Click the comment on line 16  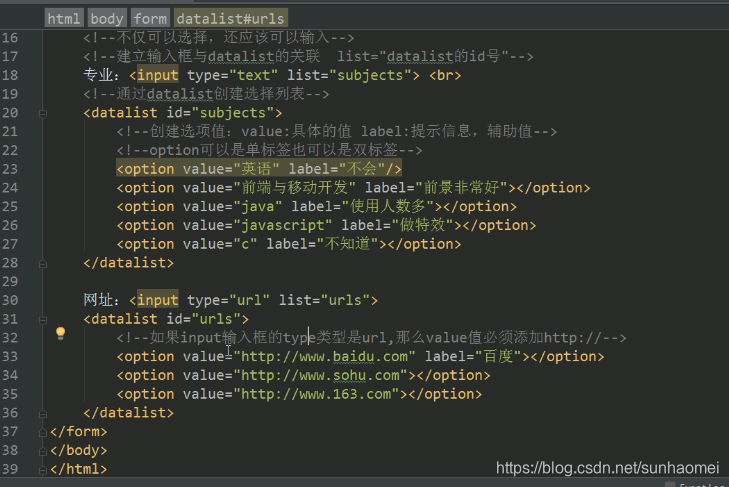pos(219,38)
